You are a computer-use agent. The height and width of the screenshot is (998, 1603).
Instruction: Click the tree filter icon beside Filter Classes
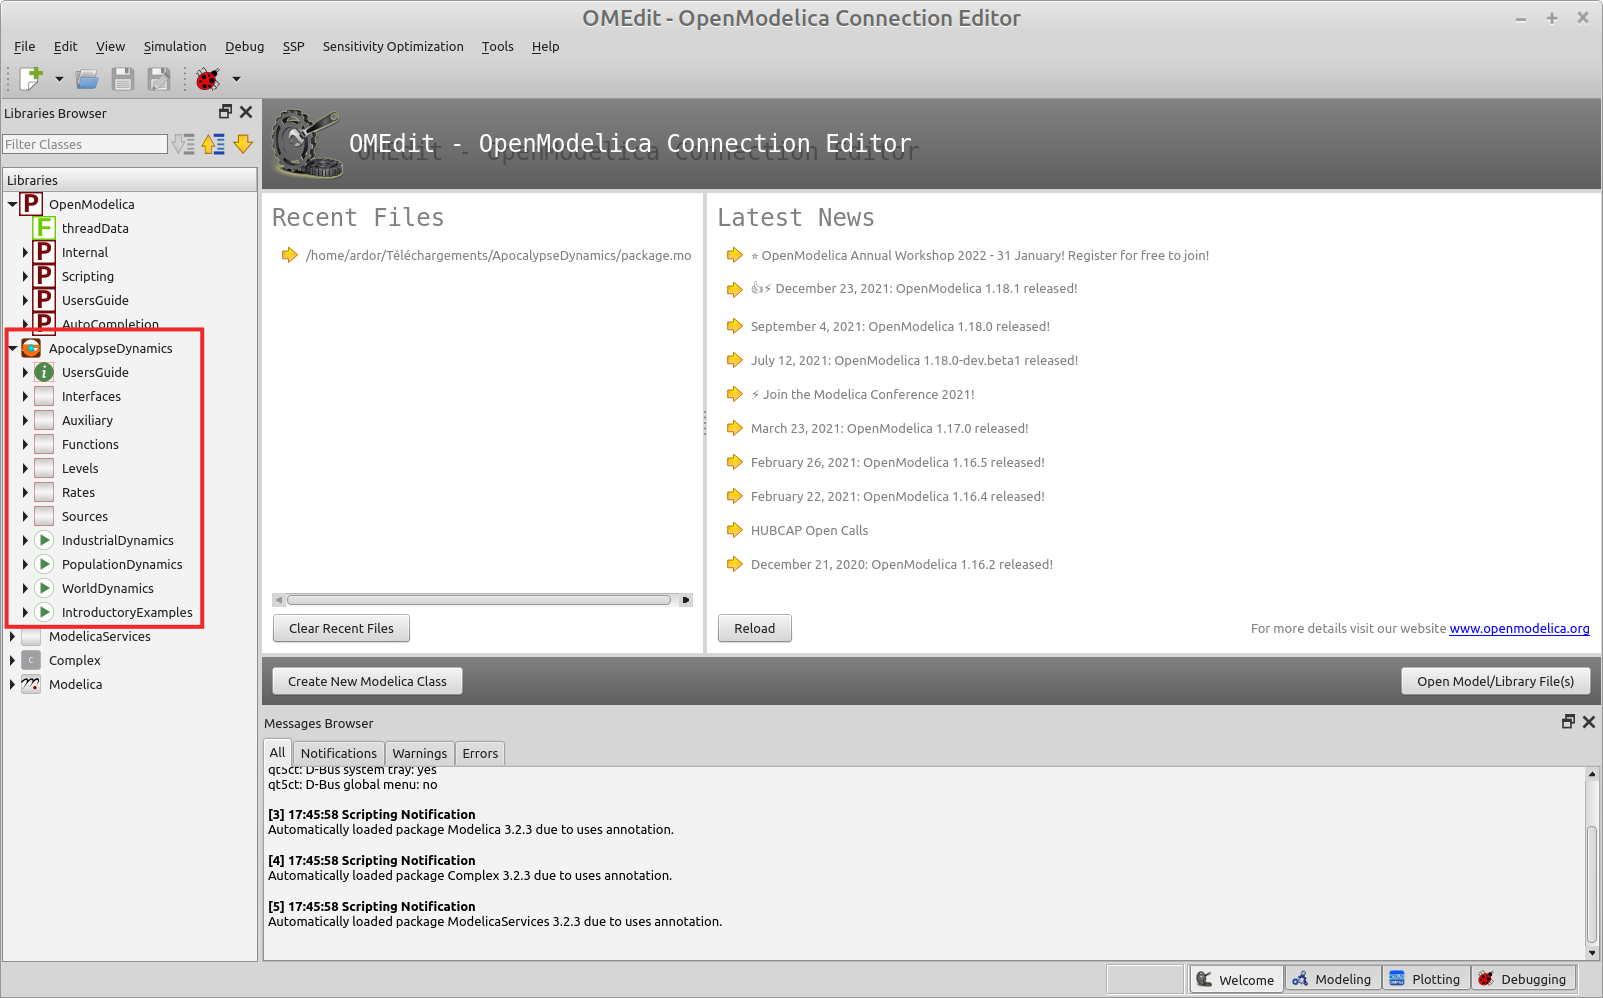tap(183, 144)
